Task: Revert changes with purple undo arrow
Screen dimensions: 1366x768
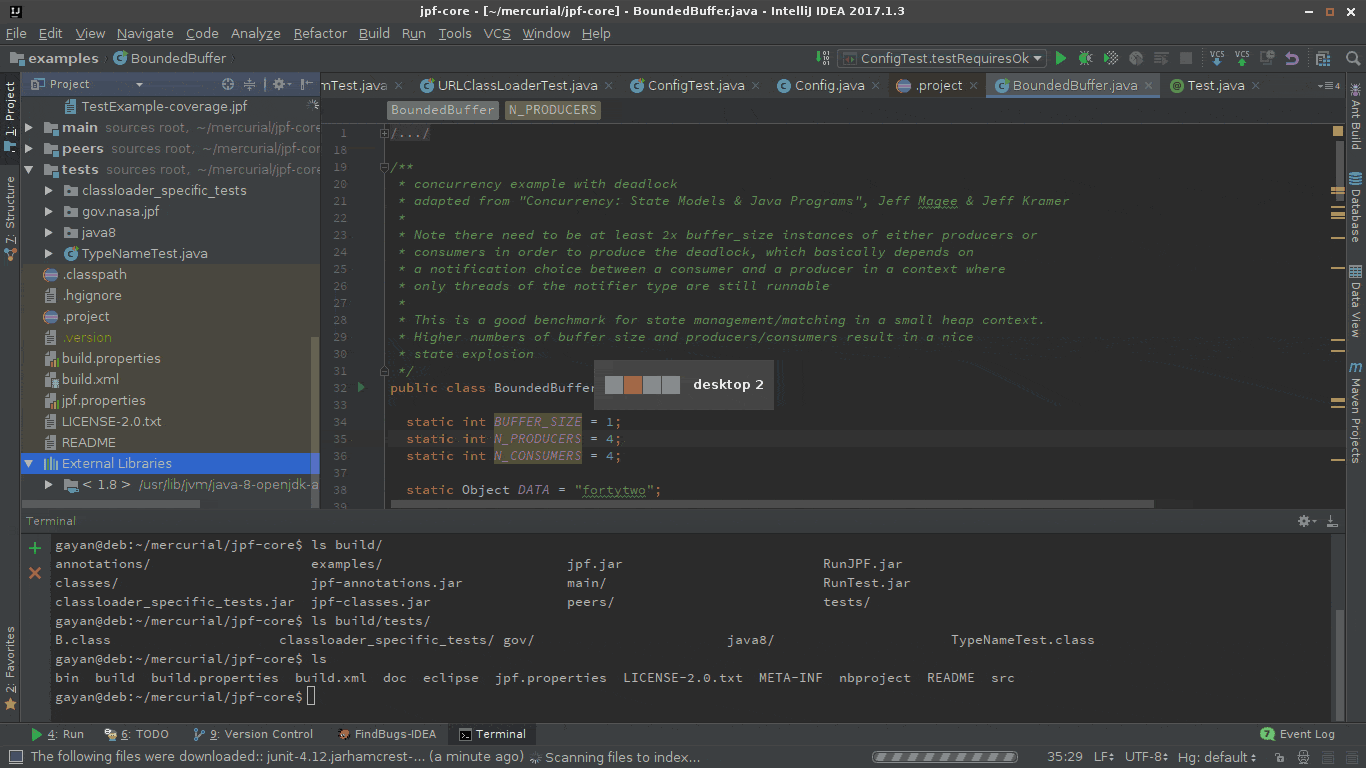Action: [1291, 59]
